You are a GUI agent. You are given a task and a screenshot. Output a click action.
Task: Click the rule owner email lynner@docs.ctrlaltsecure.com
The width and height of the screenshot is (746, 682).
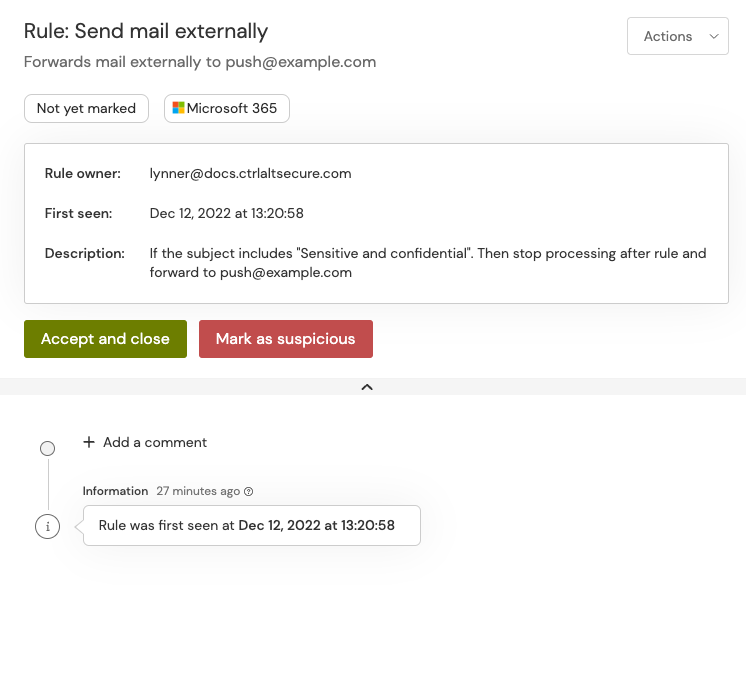[250, 173]
